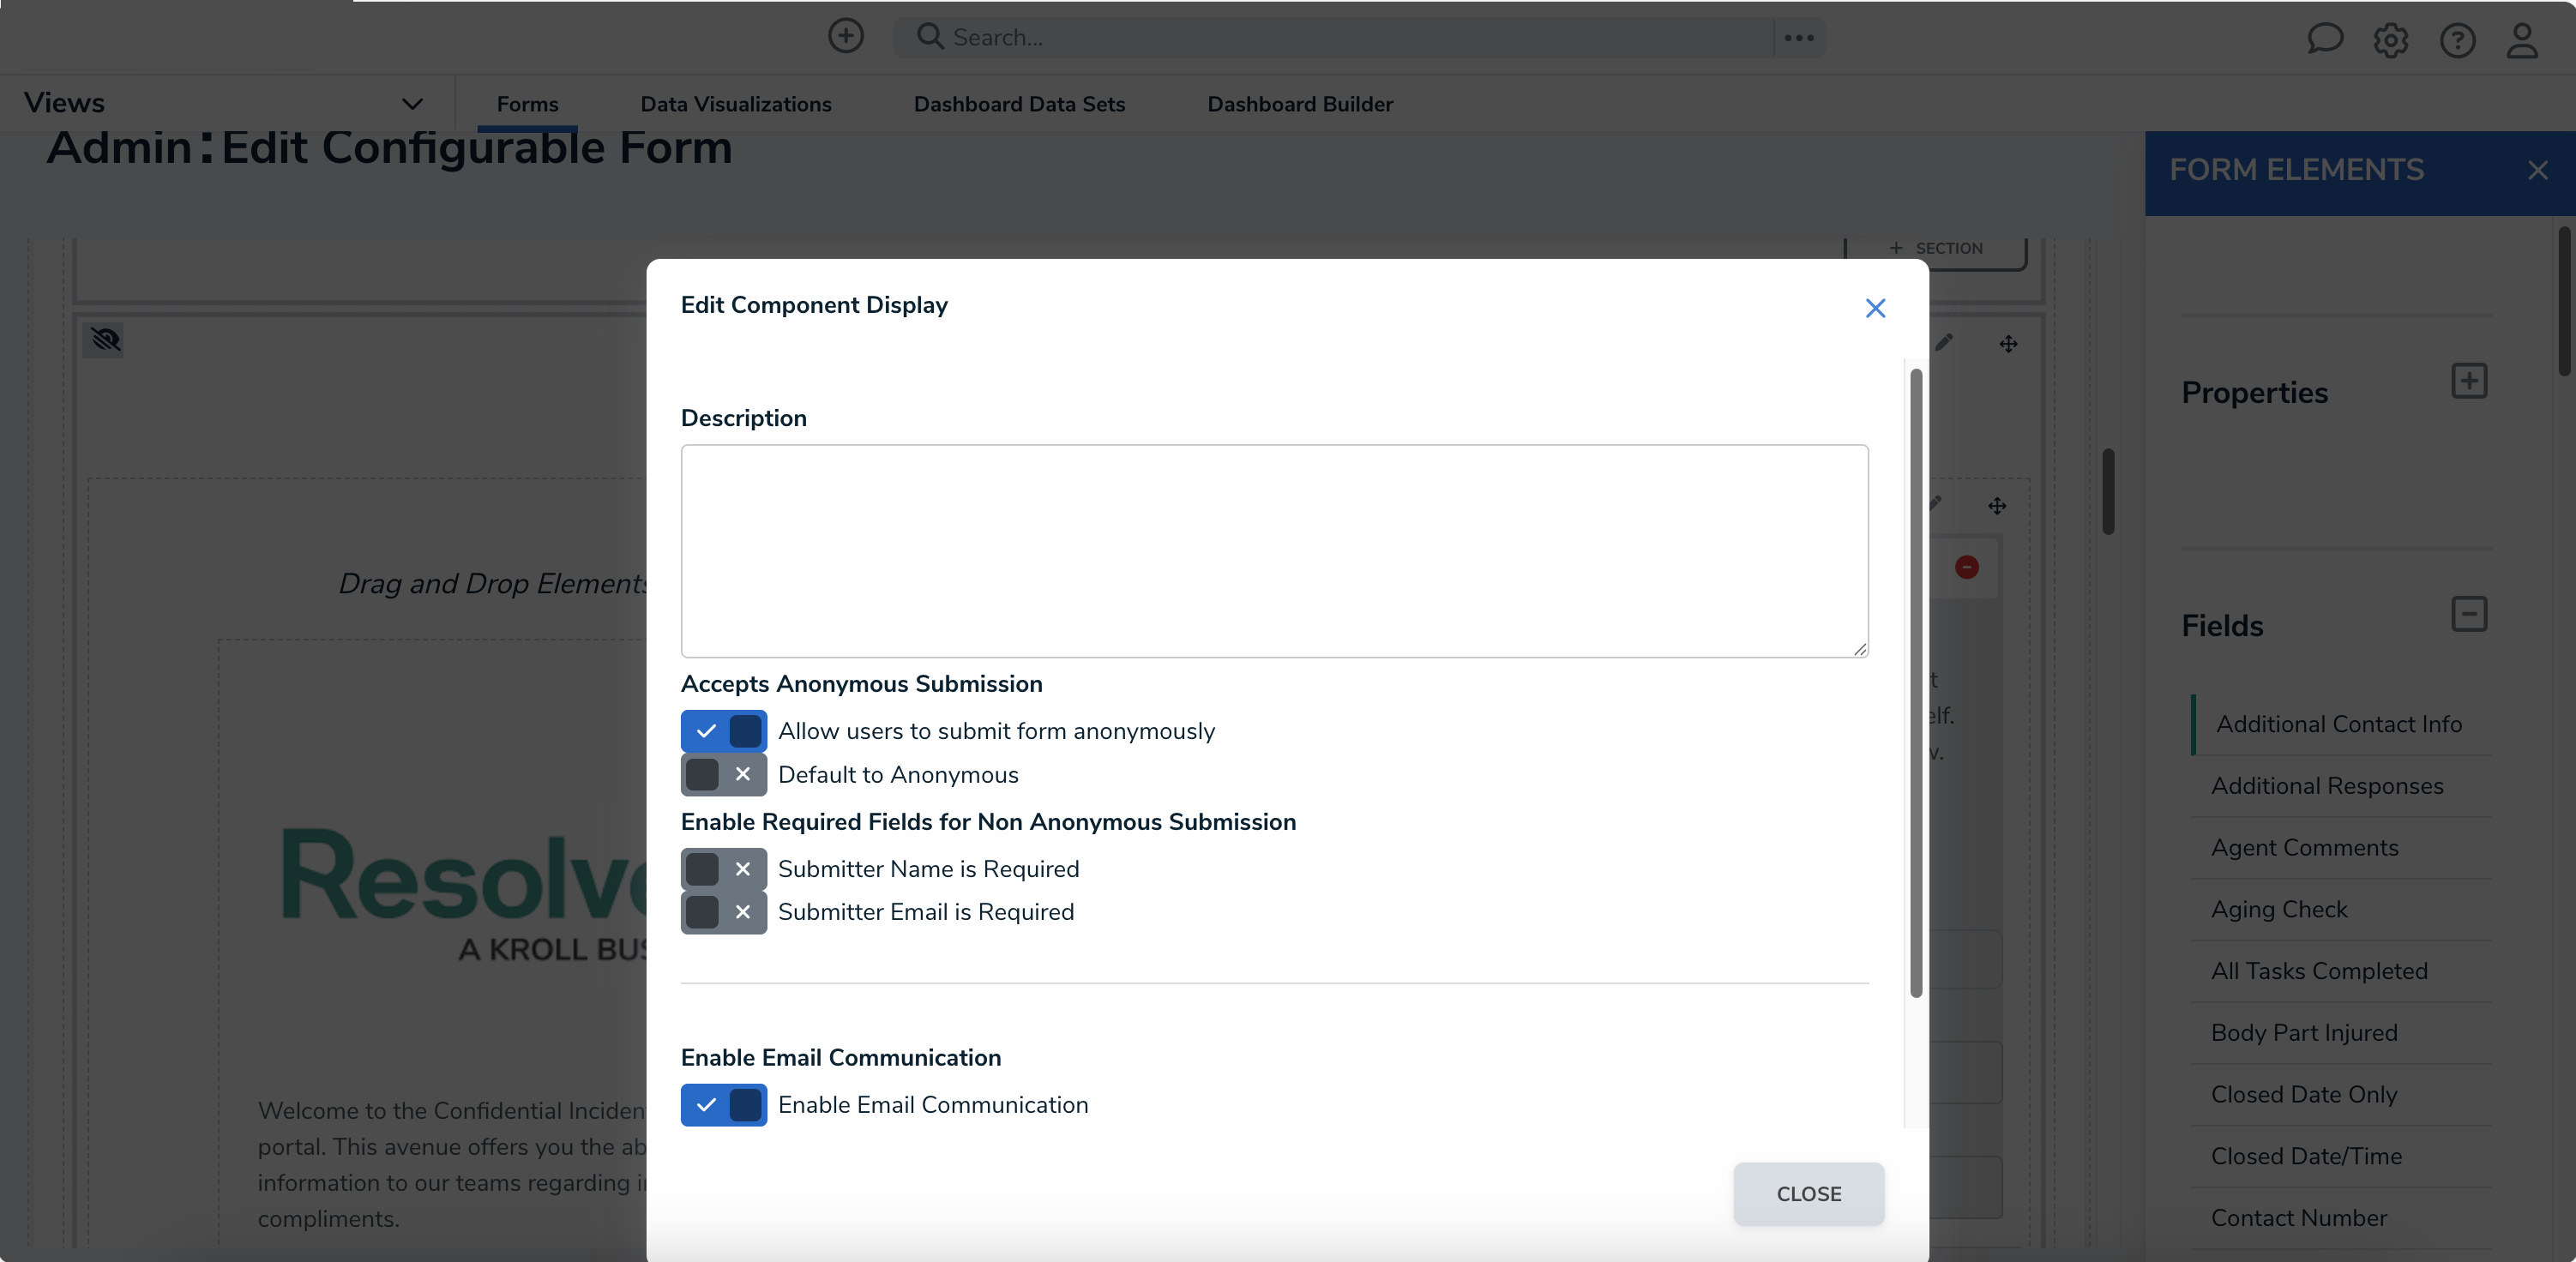Open the user profile icon

point(2522,40)
